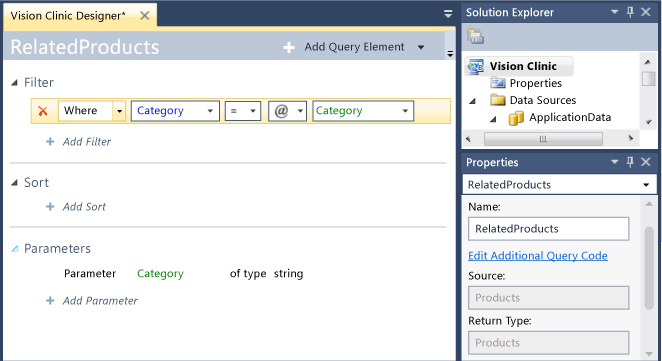
Task: Delete the Where filter with red X
Action: point(43,111)
